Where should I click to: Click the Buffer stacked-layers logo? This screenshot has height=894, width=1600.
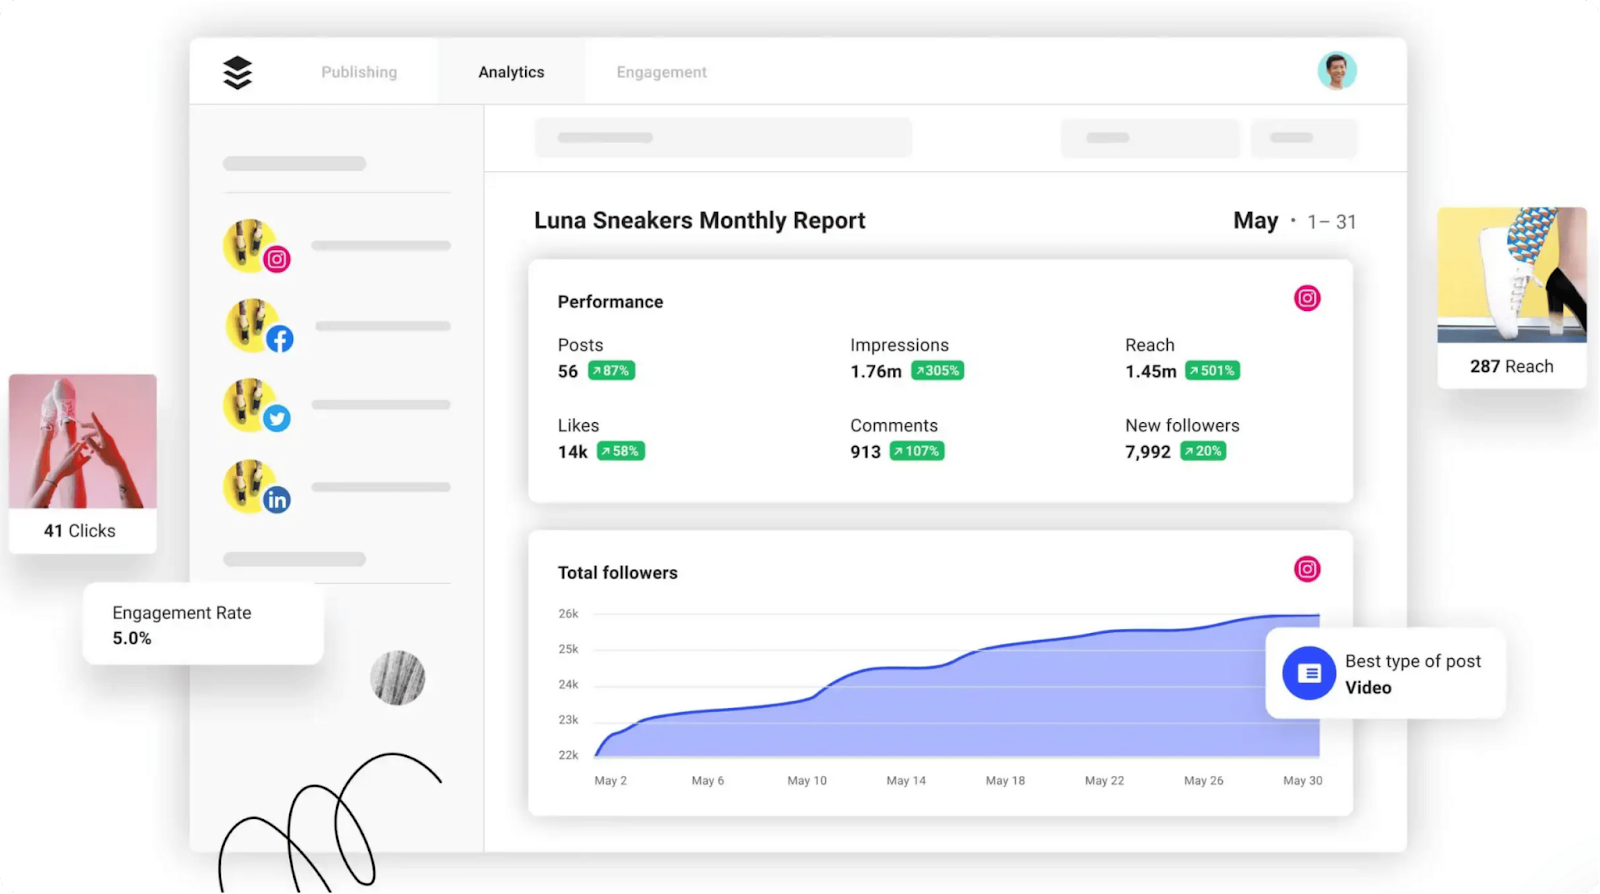[237, 72]
